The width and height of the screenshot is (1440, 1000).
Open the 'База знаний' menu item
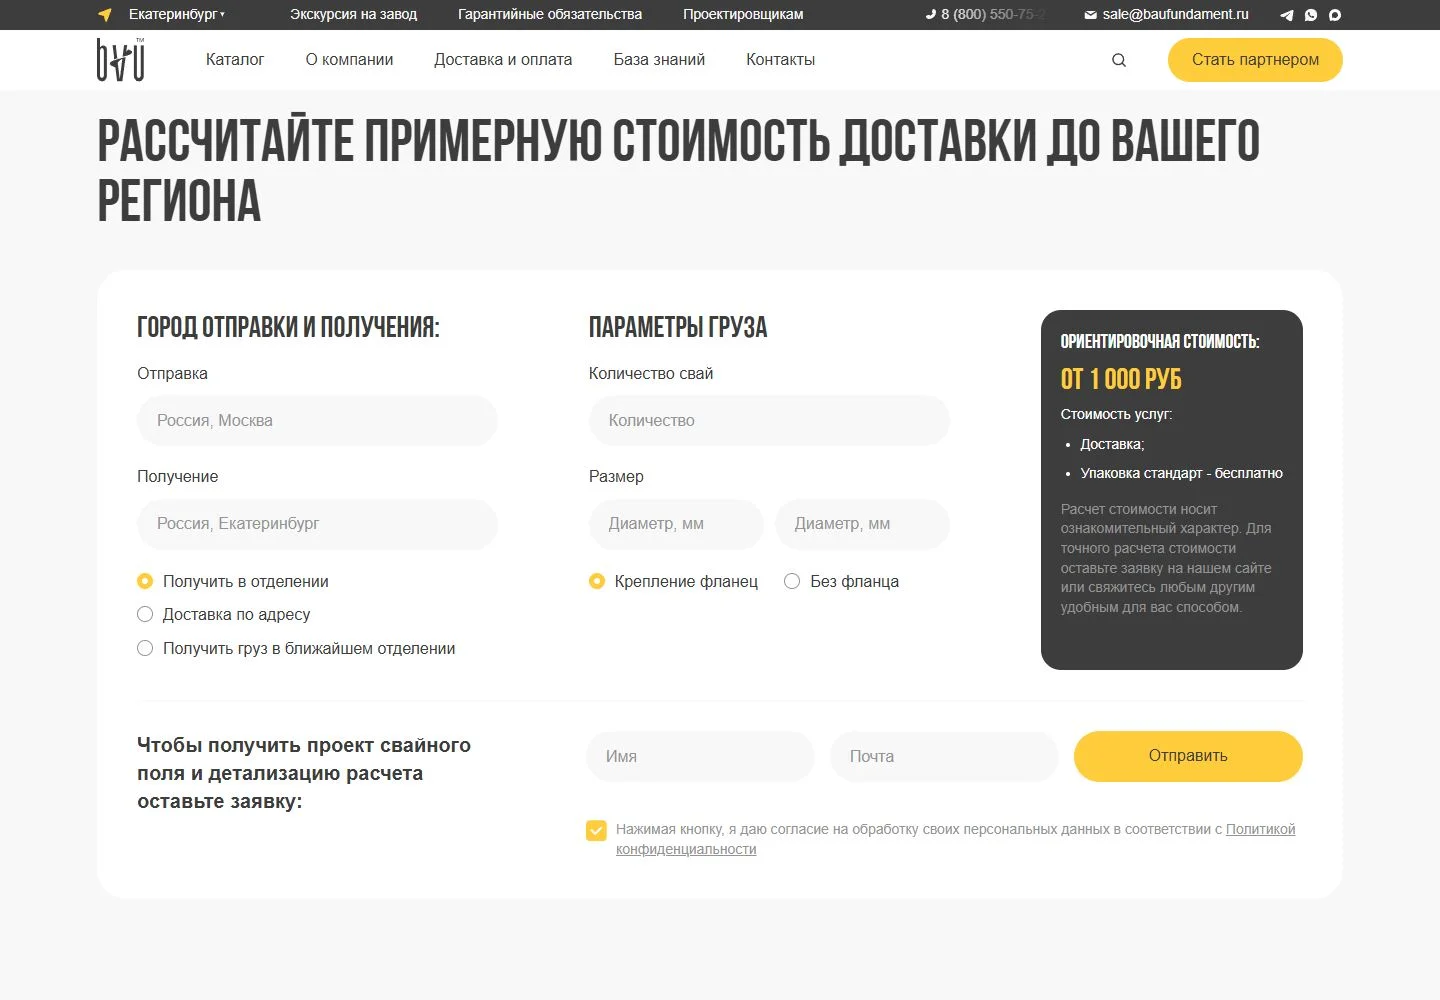[x=659, y=60]
